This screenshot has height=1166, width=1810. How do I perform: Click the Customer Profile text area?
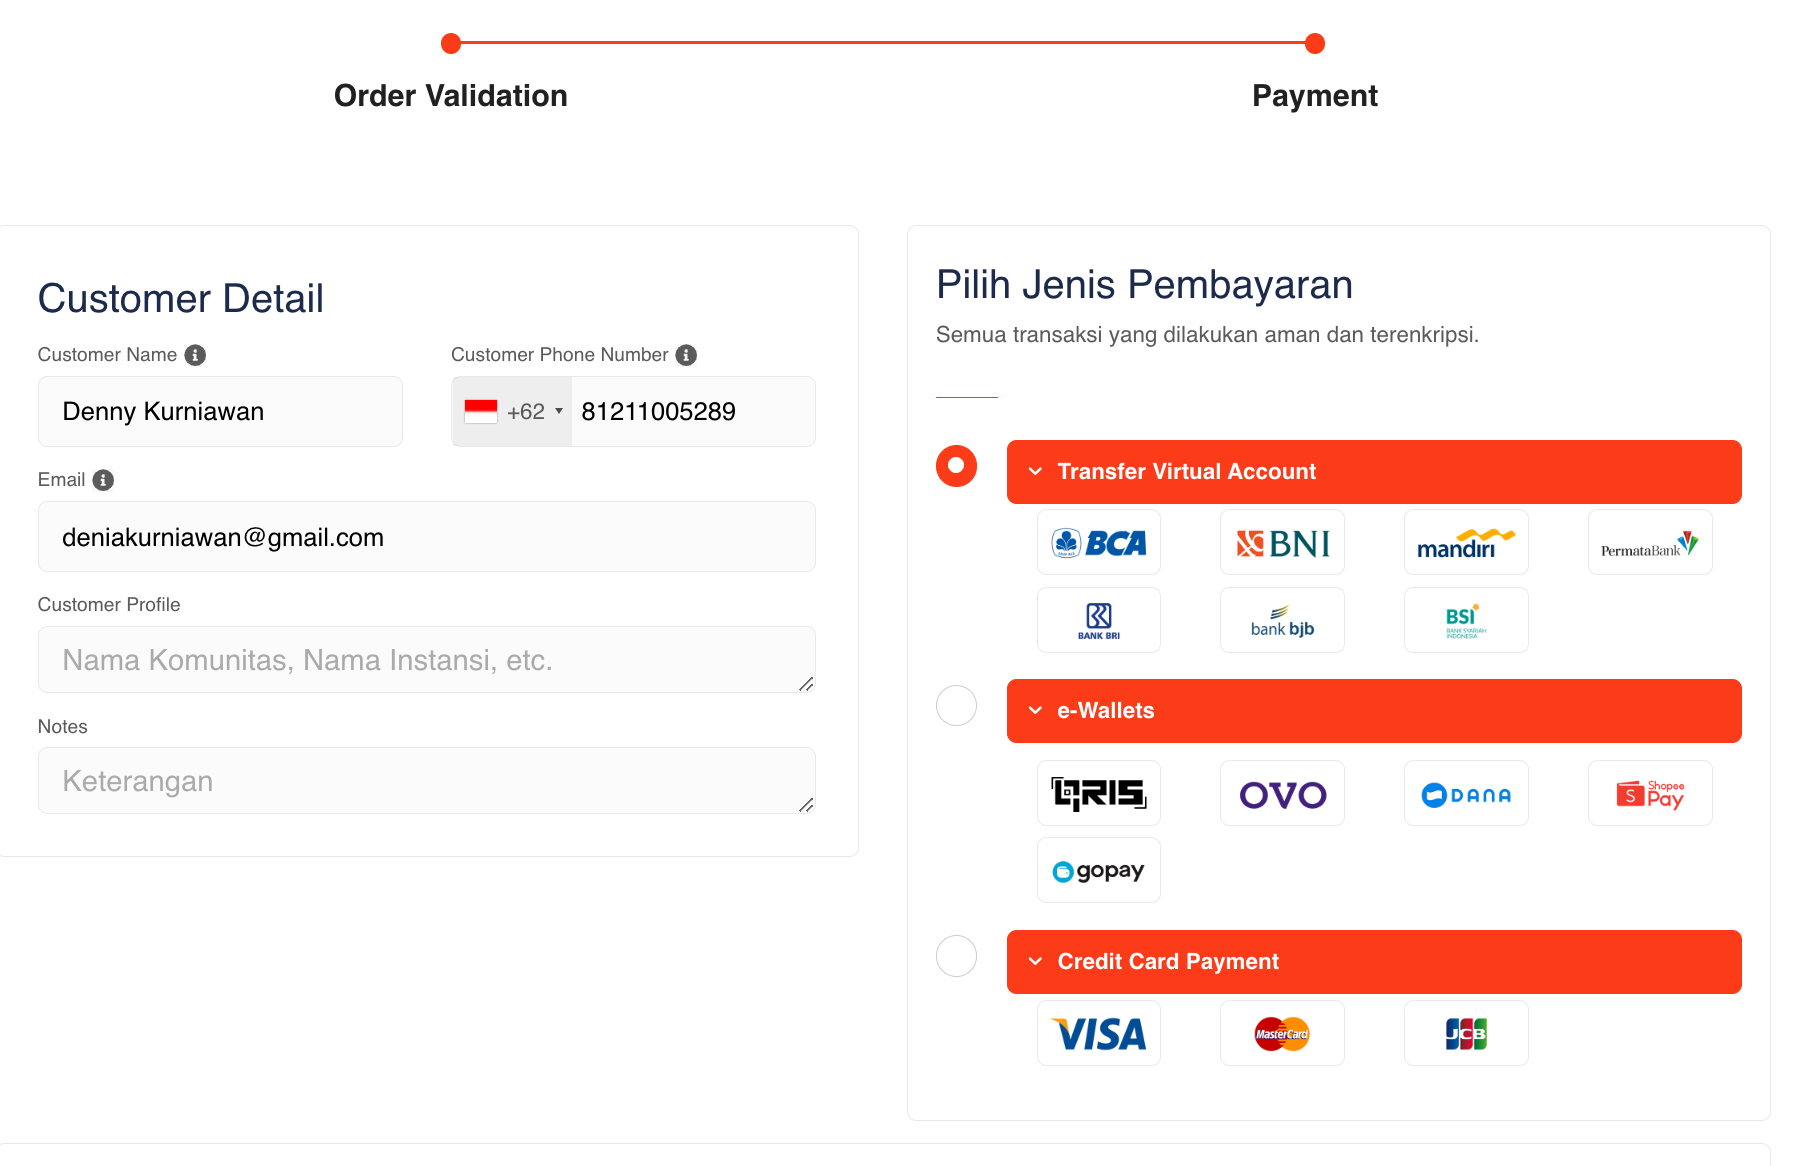427,659
